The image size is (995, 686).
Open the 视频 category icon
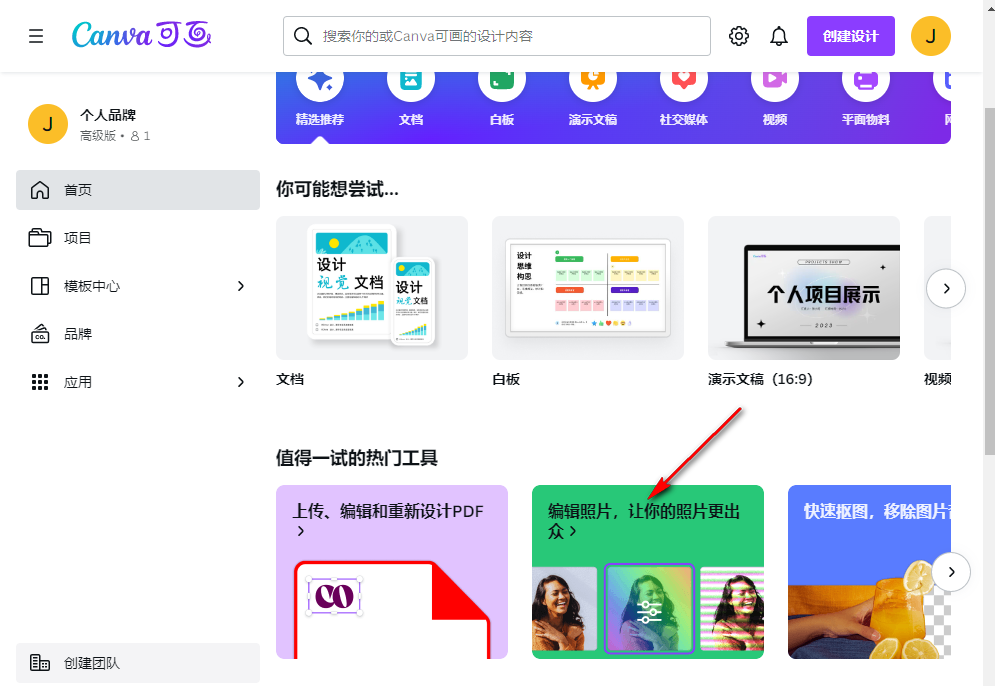[774, 80]
